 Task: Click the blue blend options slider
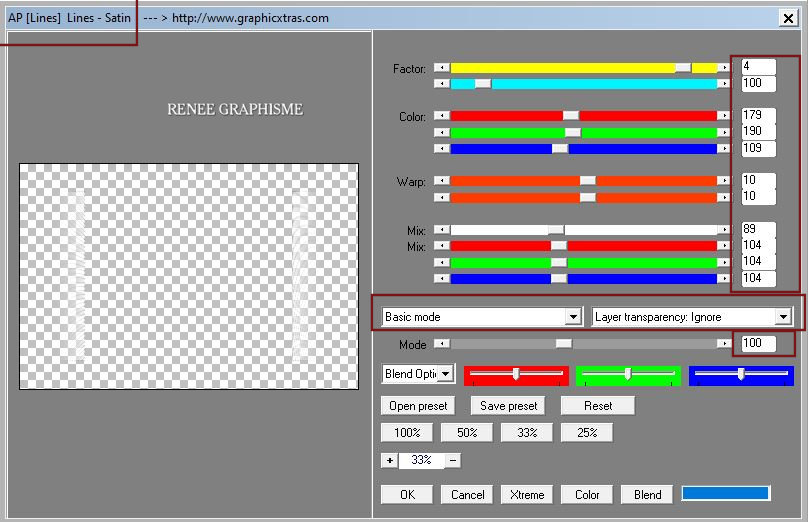740,375
